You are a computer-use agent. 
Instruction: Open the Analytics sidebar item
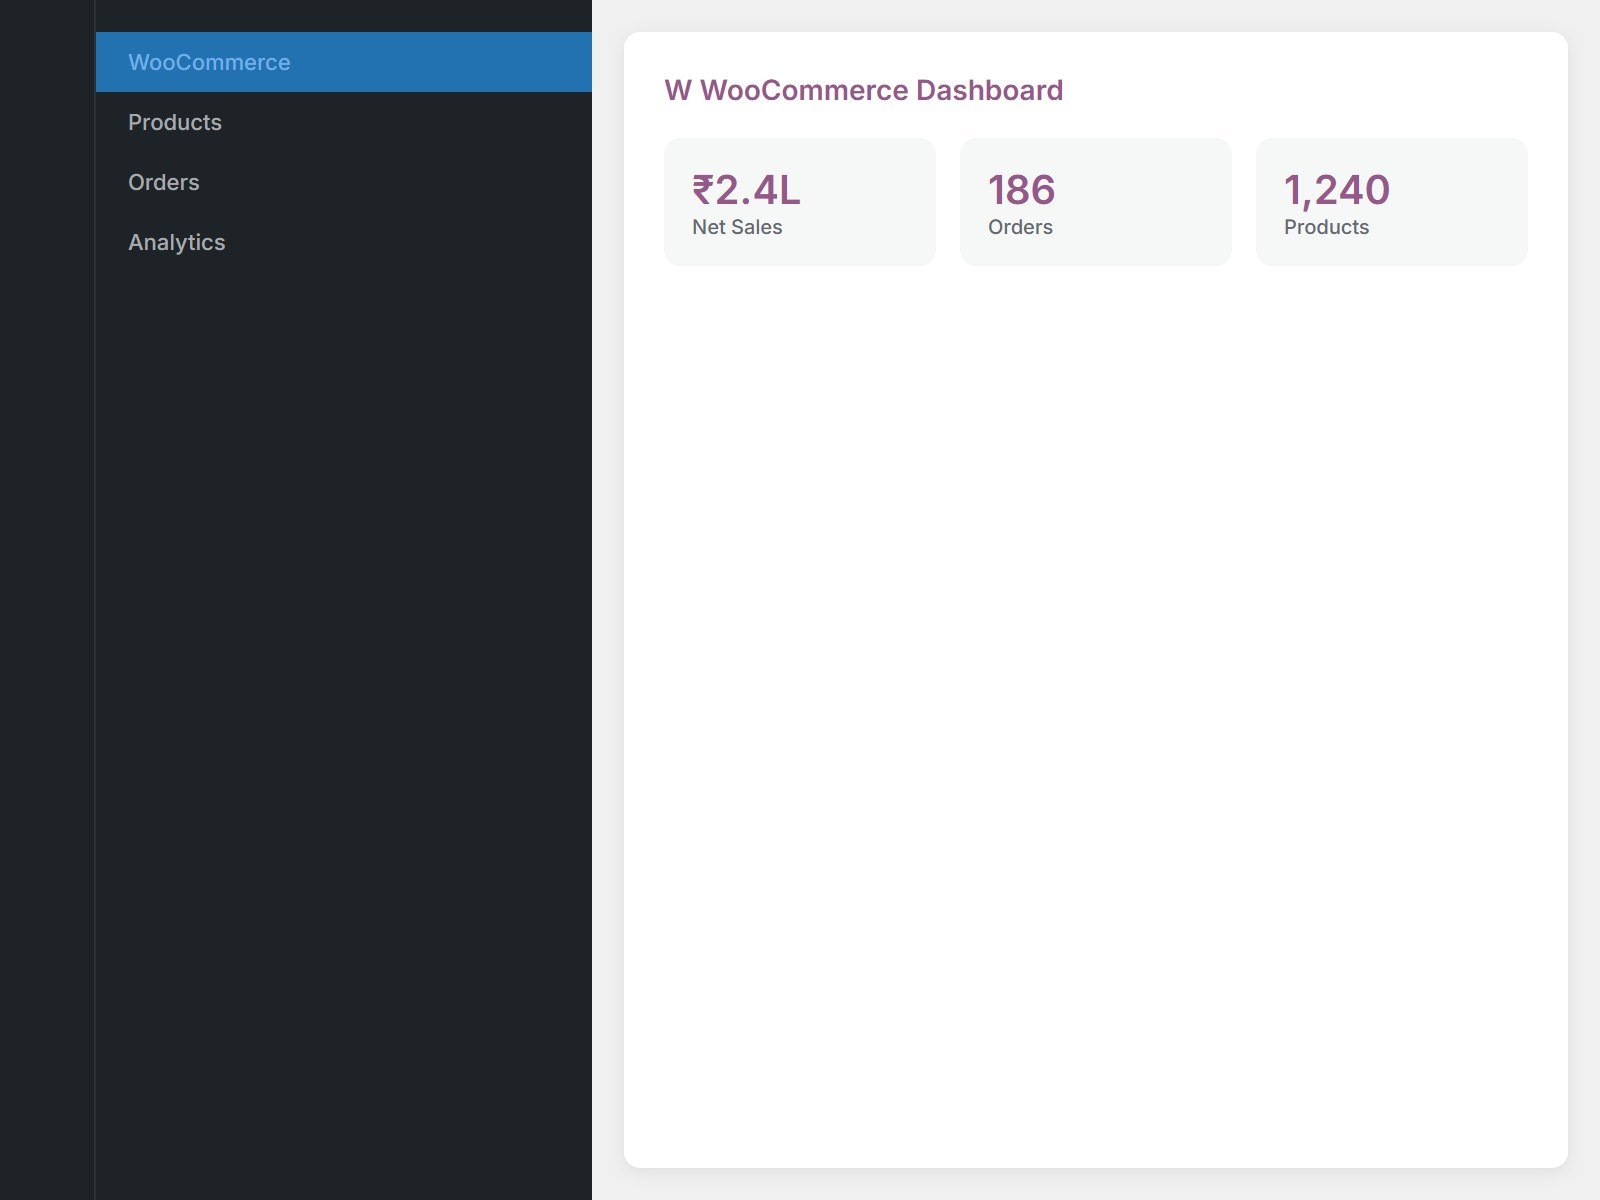pyautogui.click(x=343, y=242)
